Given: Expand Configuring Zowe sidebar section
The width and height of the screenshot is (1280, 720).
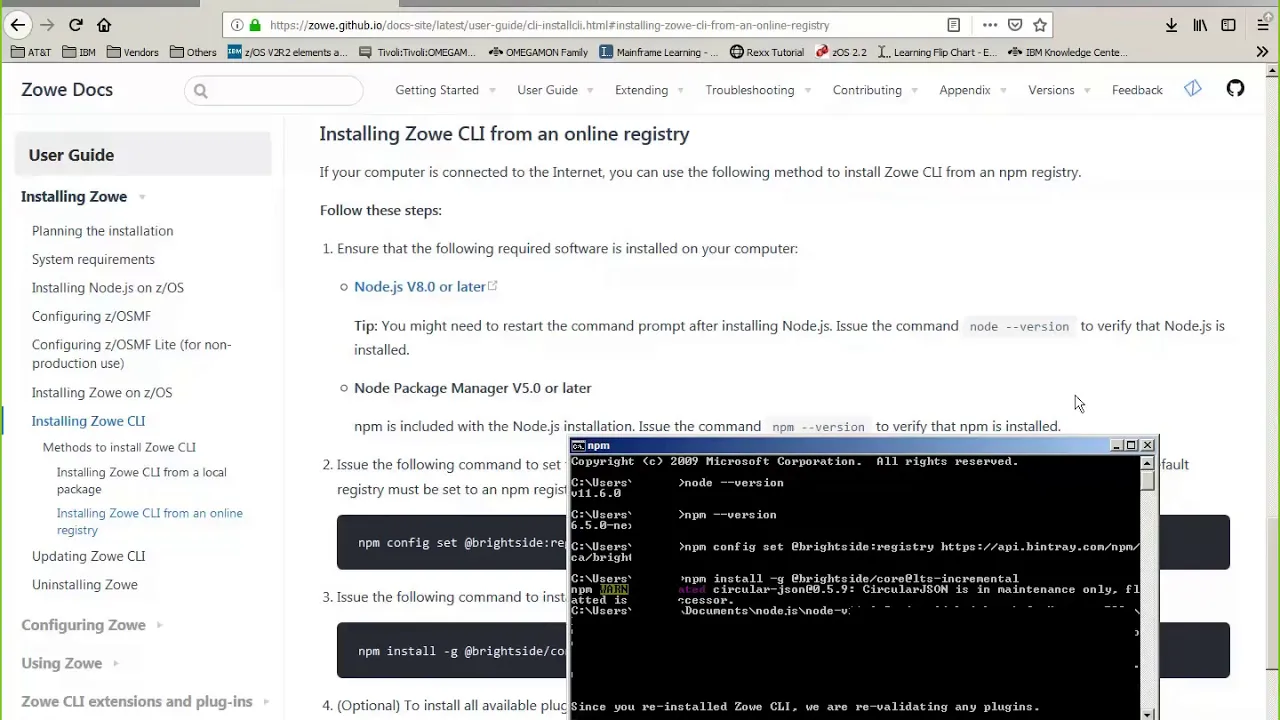Looking at the screenshot, I should [92, 625].
